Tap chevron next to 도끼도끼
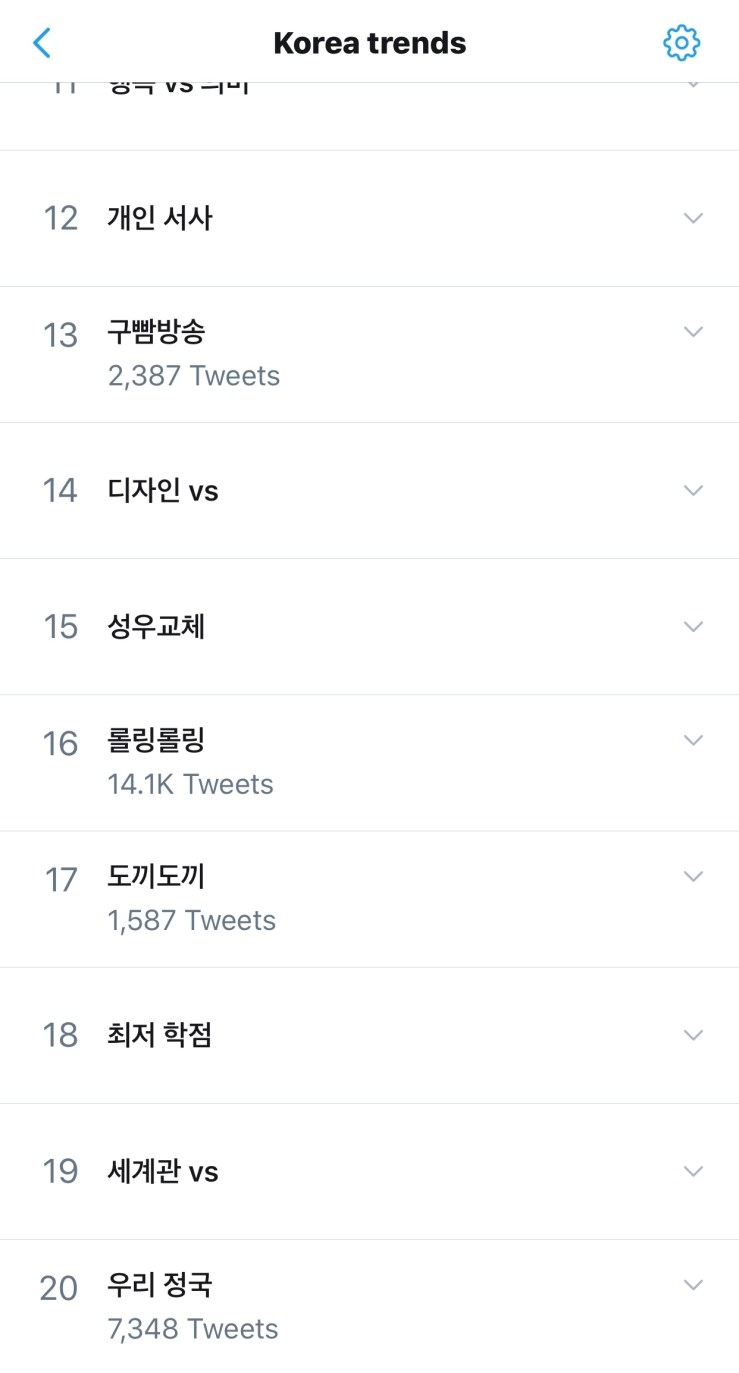The image size is (739, 1373). (x=693, y=876)
